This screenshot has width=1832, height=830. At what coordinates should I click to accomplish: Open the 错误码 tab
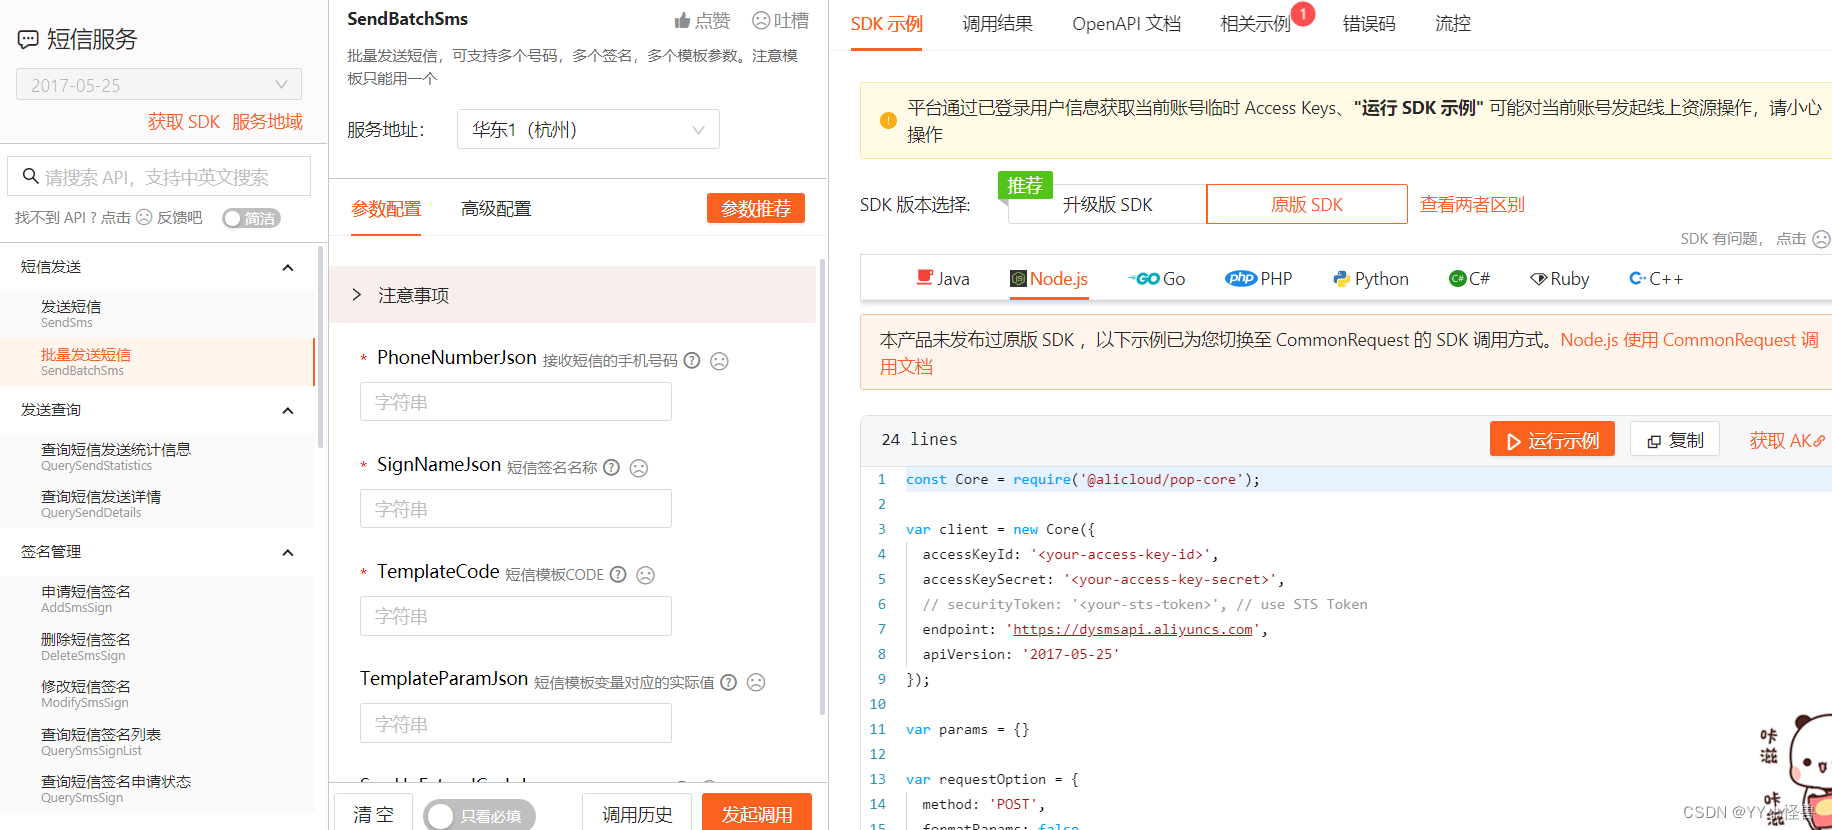click(x=1369, y=24)
